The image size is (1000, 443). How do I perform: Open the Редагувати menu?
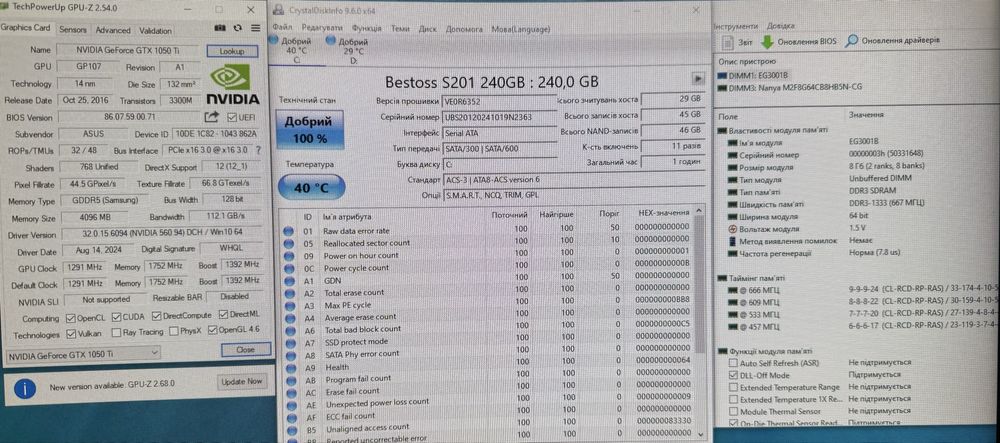pos(322,29)
